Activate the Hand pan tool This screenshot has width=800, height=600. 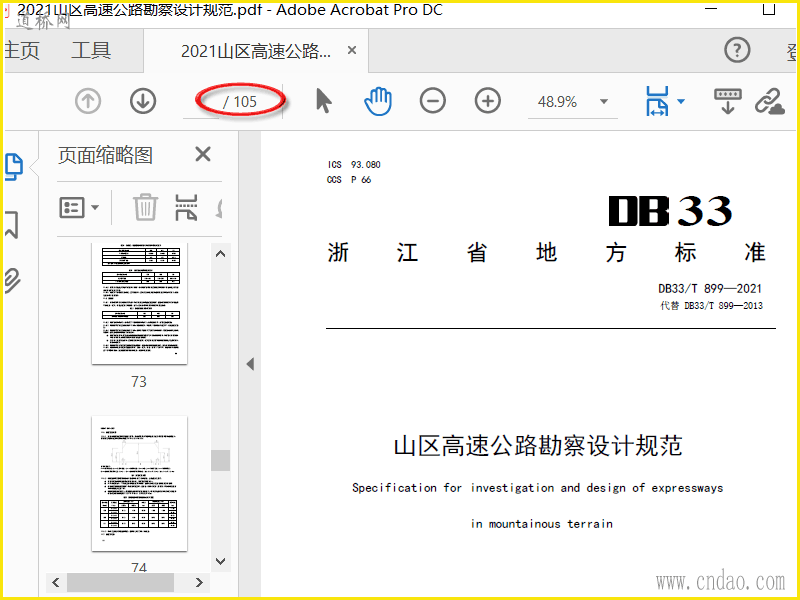point(378,101)
